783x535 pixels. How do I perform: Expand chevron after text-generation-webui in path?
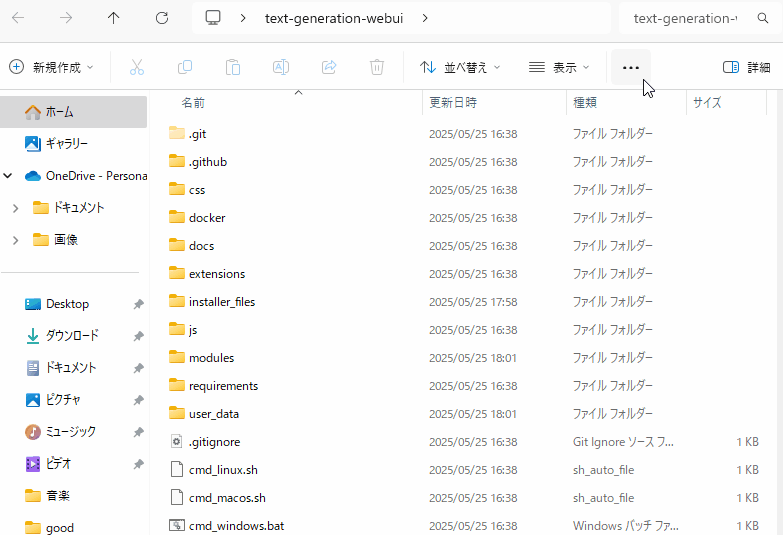(425, 18)
